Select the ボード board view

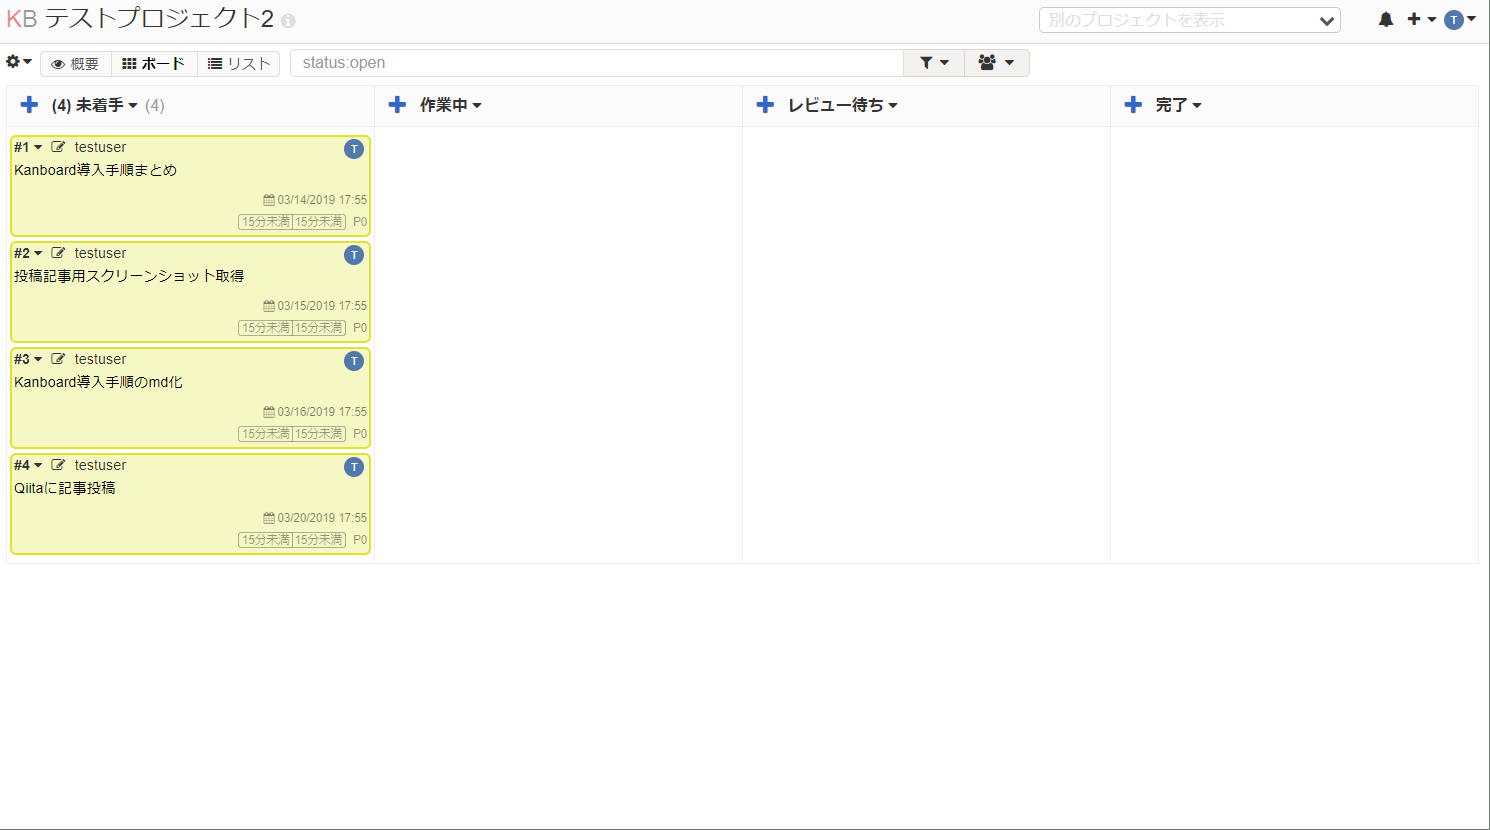[154, 64]
